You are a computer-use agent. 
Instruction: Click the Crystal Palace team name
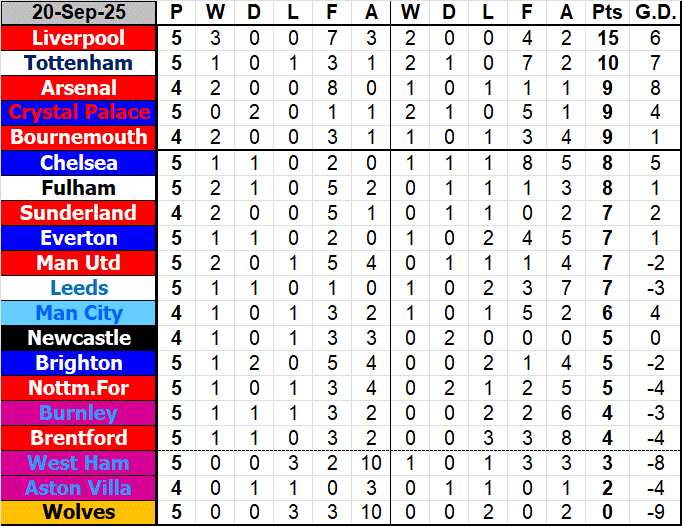pos(79,112)
